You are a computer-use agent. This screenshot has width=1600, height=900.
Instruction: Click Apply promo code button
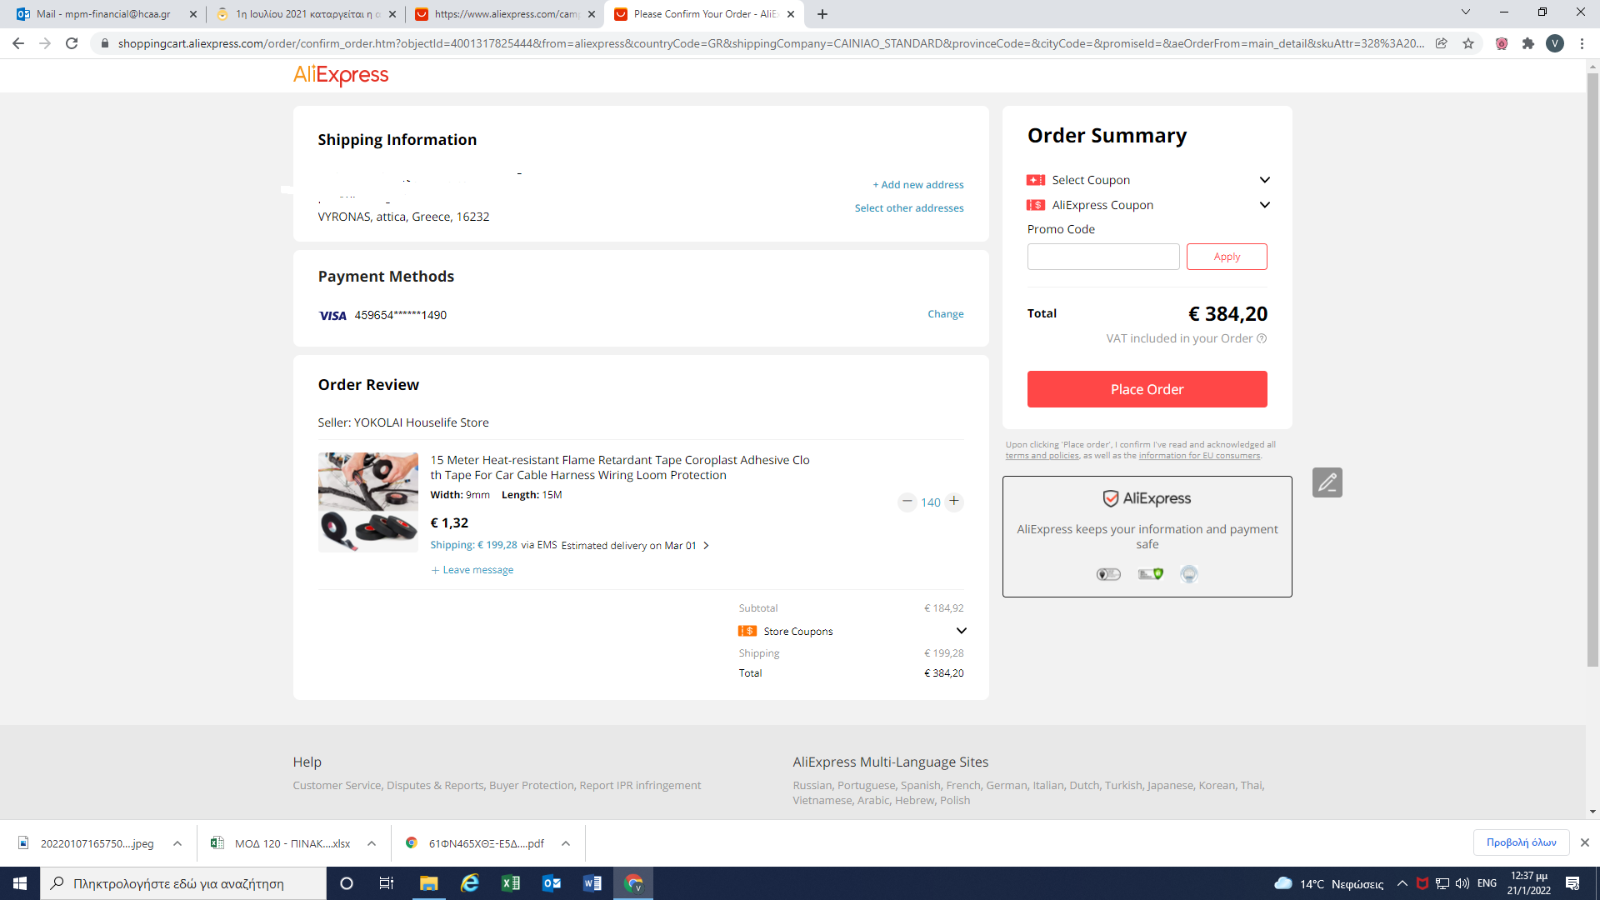pyautogui.click(x=1227, y=256)
